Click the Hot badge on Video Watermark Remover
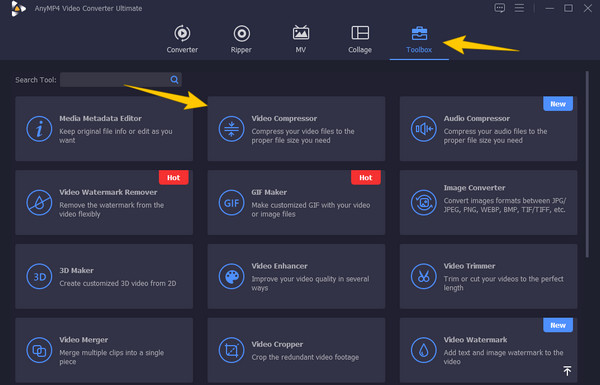The width and height of the screenshot is (600, 385). click(x=173, y=178)
